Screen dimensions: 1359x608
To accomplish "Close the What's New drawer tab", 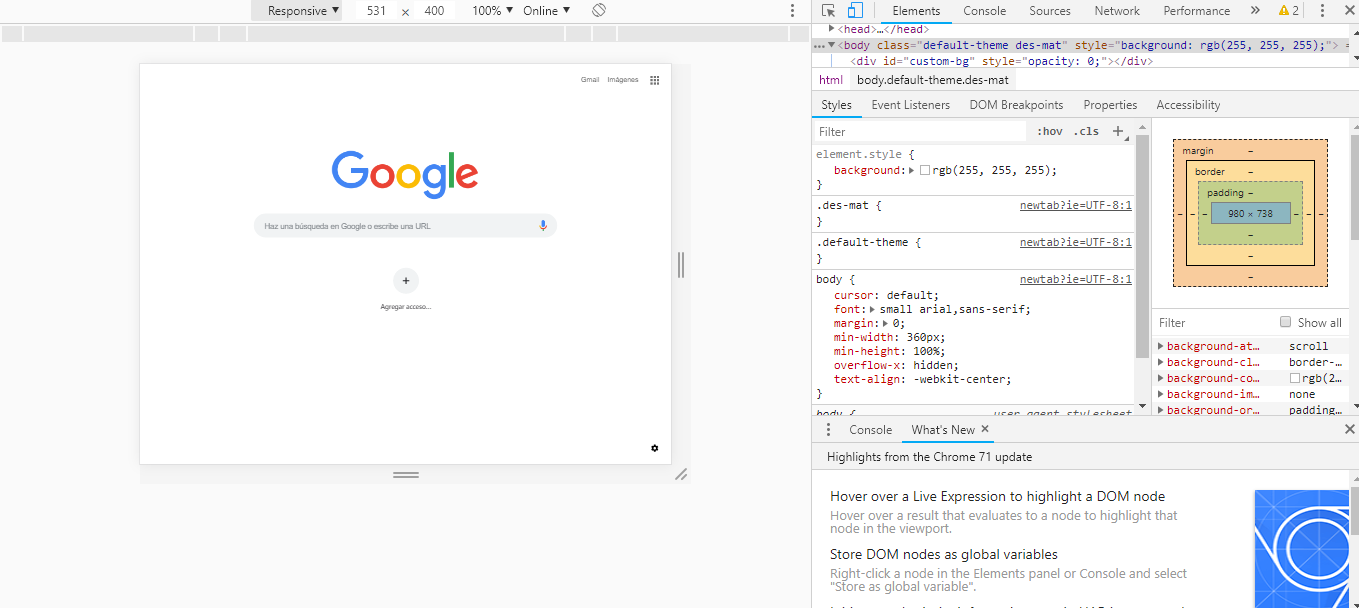I will tap(985, 429).
